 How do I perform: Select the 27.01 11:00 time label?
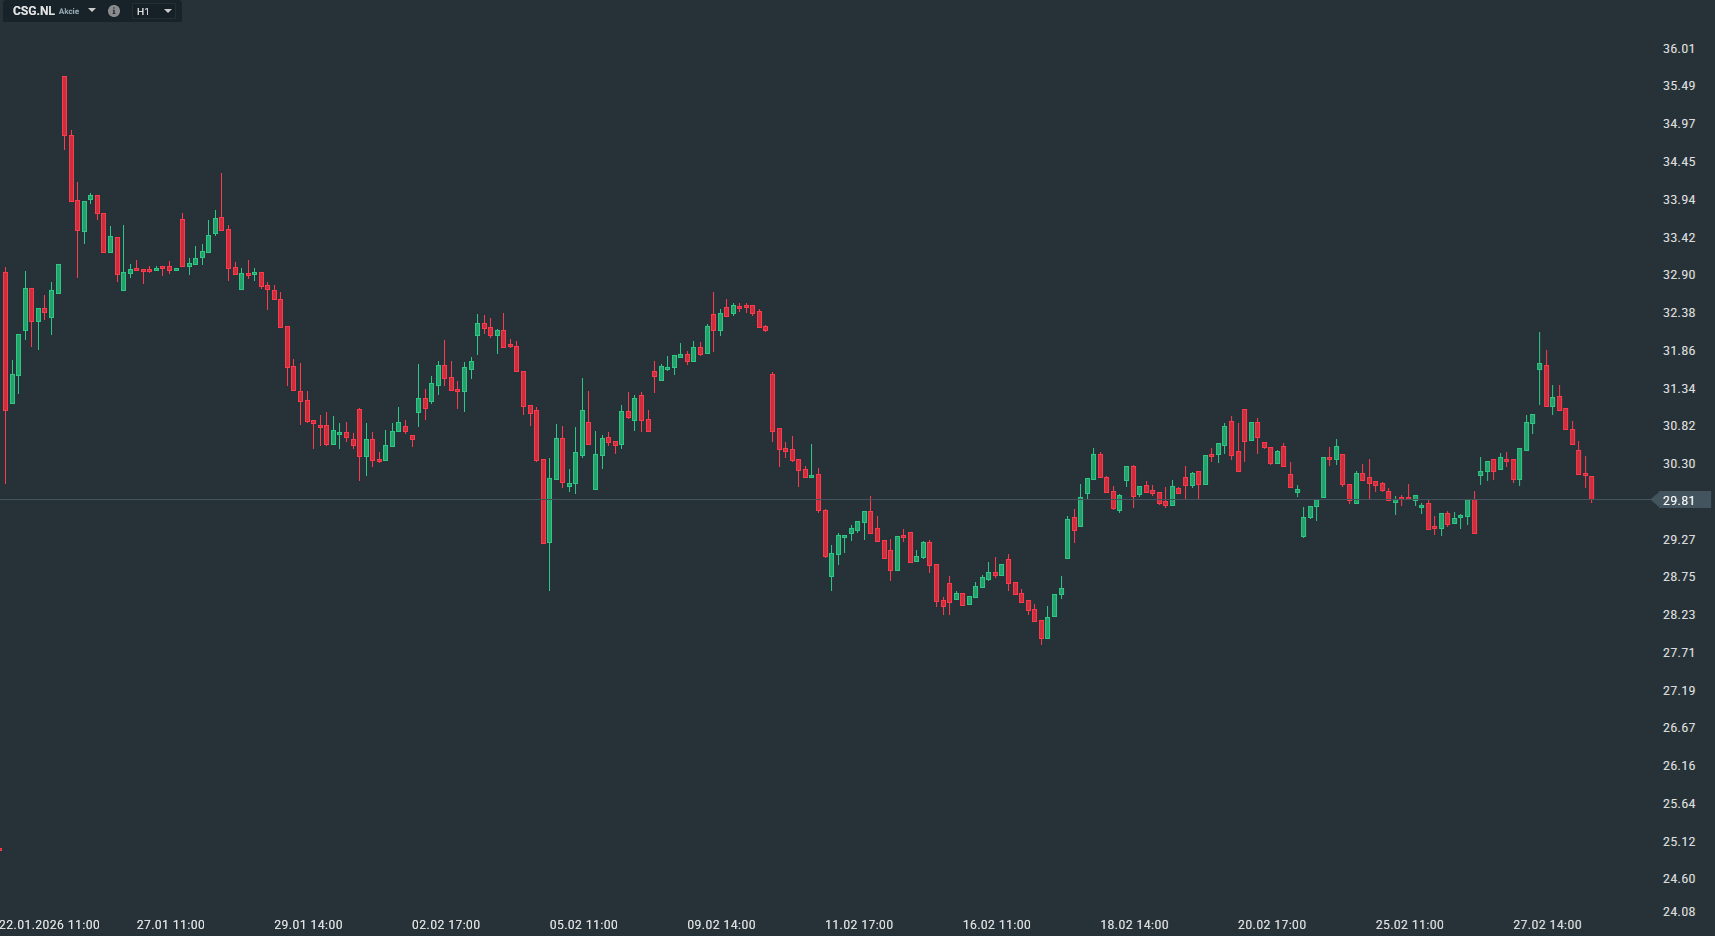[171, 925]
